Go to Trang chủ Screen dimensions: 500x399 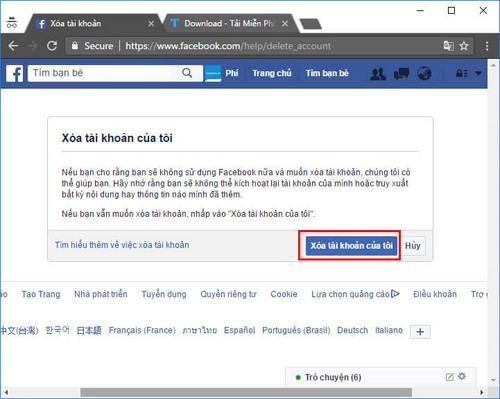click(x=272, y=73)
